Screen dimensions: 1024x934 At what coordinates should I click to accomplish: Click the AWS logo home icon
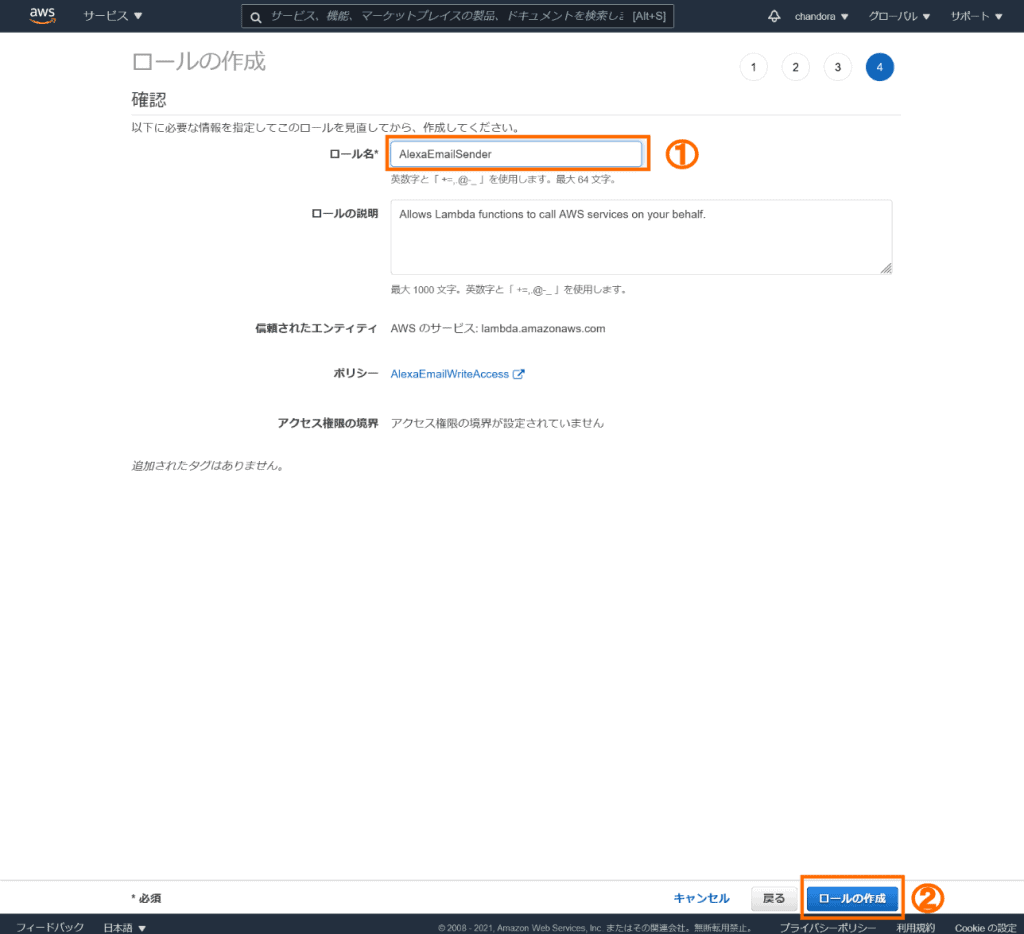coord(42,16)
